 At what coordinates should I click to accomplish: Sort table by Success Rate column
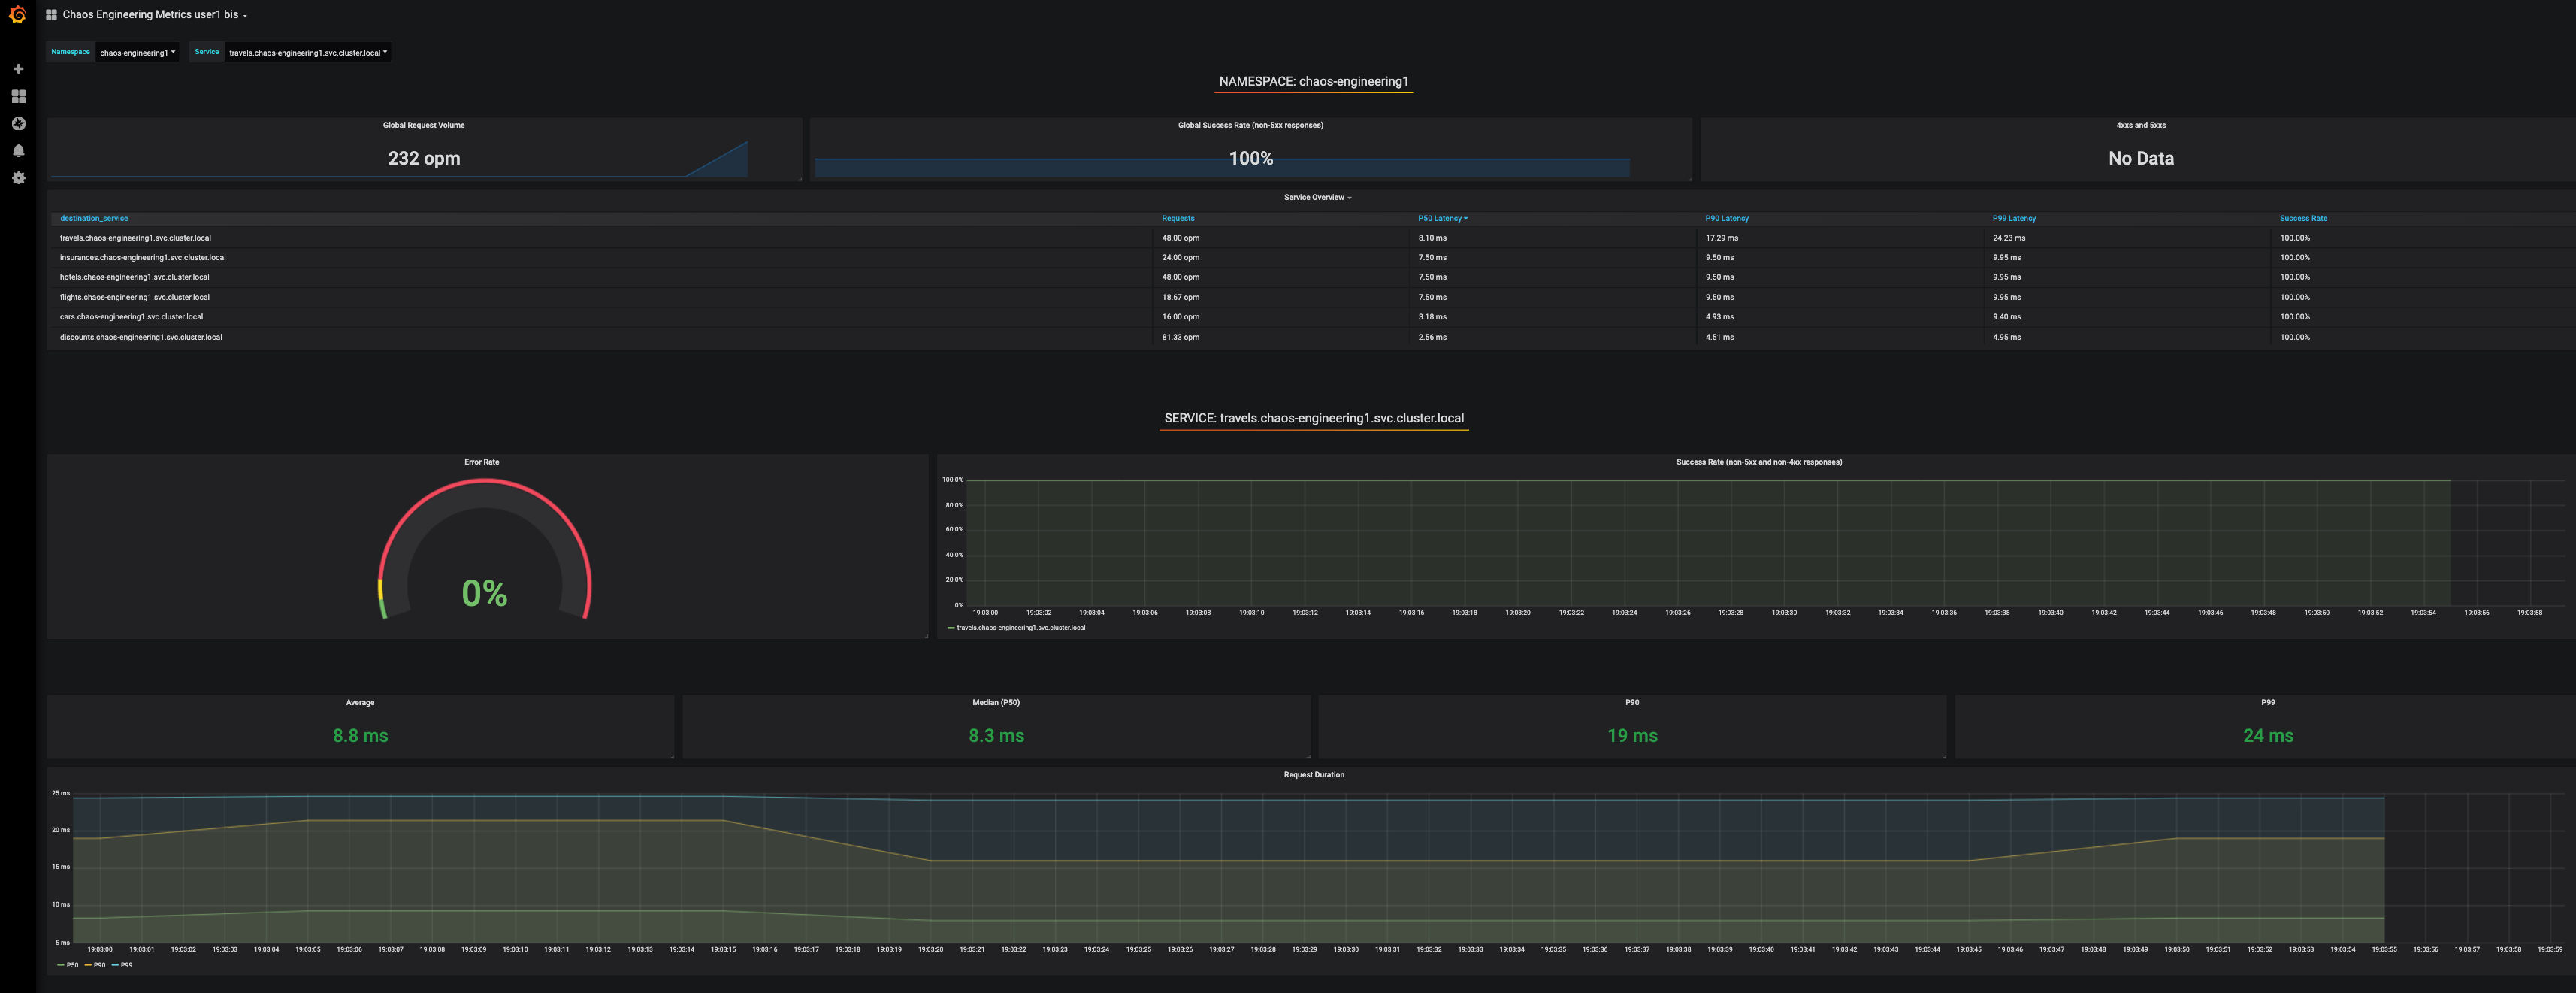2302,218
